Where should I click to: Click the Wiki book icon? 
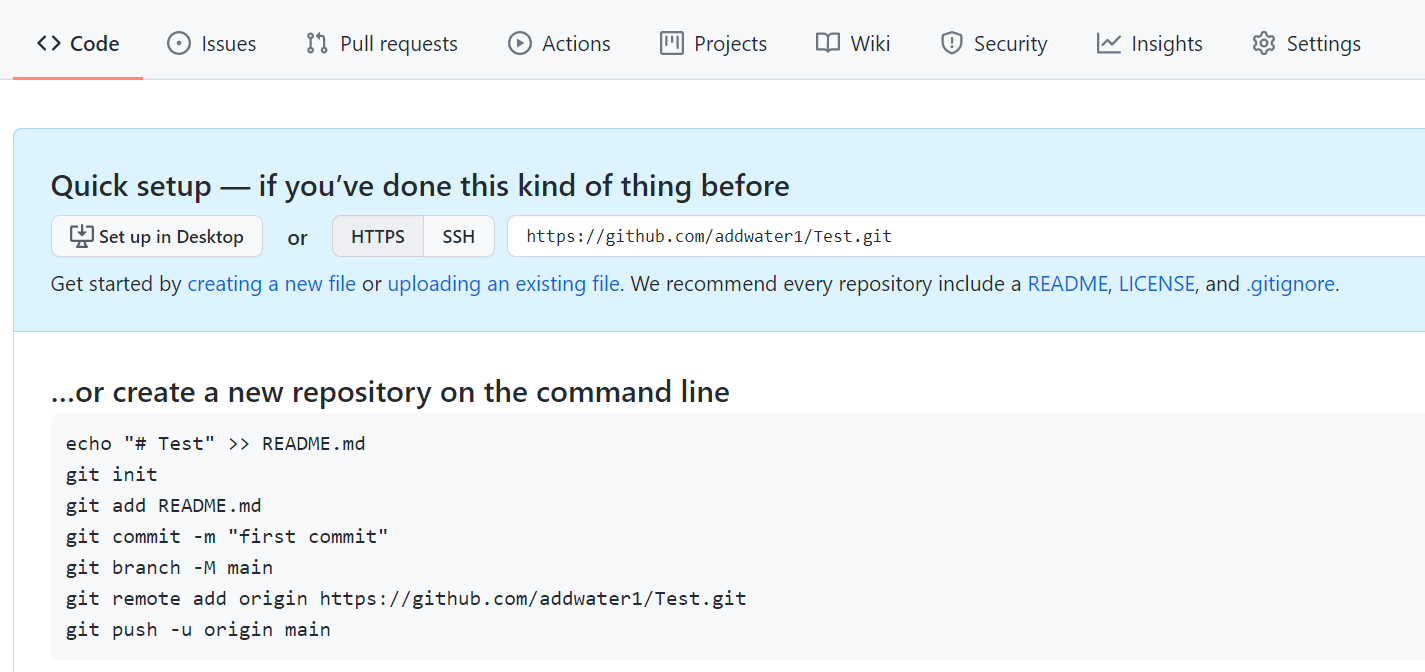tap(828, 44)
